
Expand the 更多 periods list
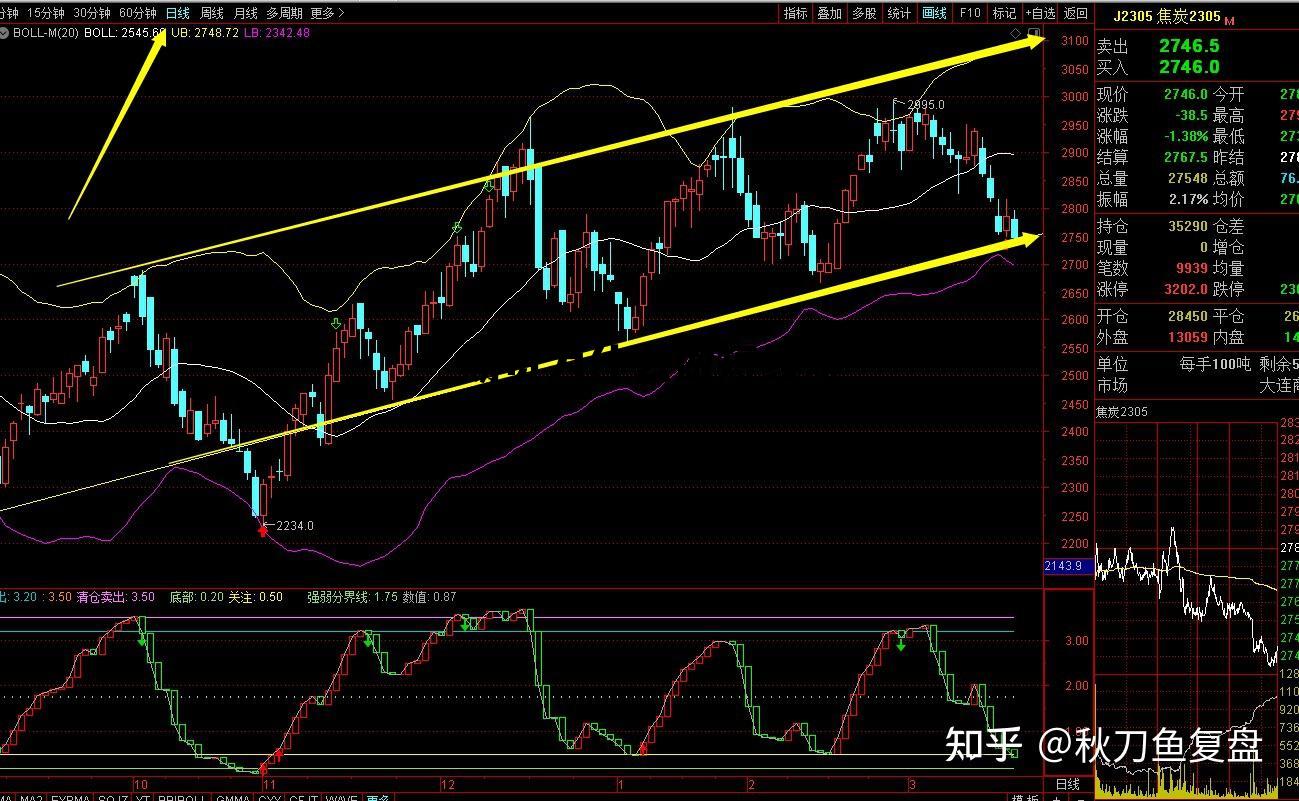click(327, 13)
